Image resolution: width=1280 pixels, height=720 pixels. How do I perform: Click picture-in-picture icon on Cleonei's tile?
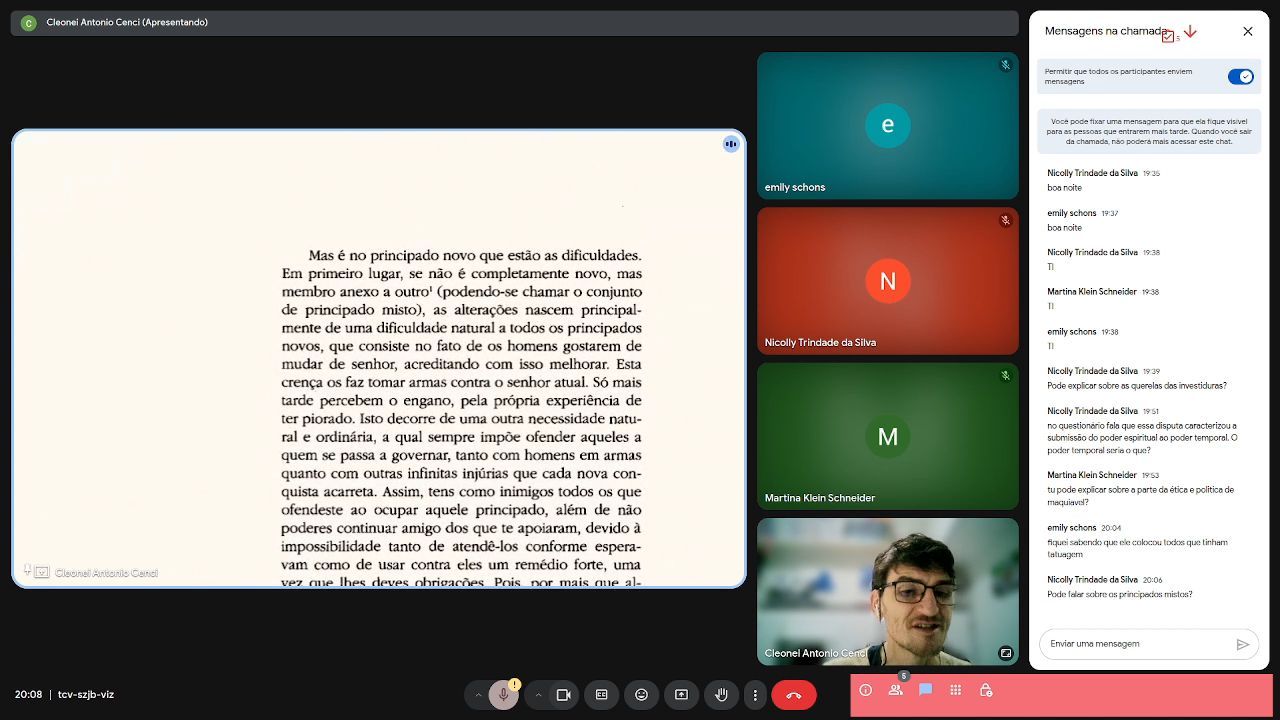coord(1005,653)
